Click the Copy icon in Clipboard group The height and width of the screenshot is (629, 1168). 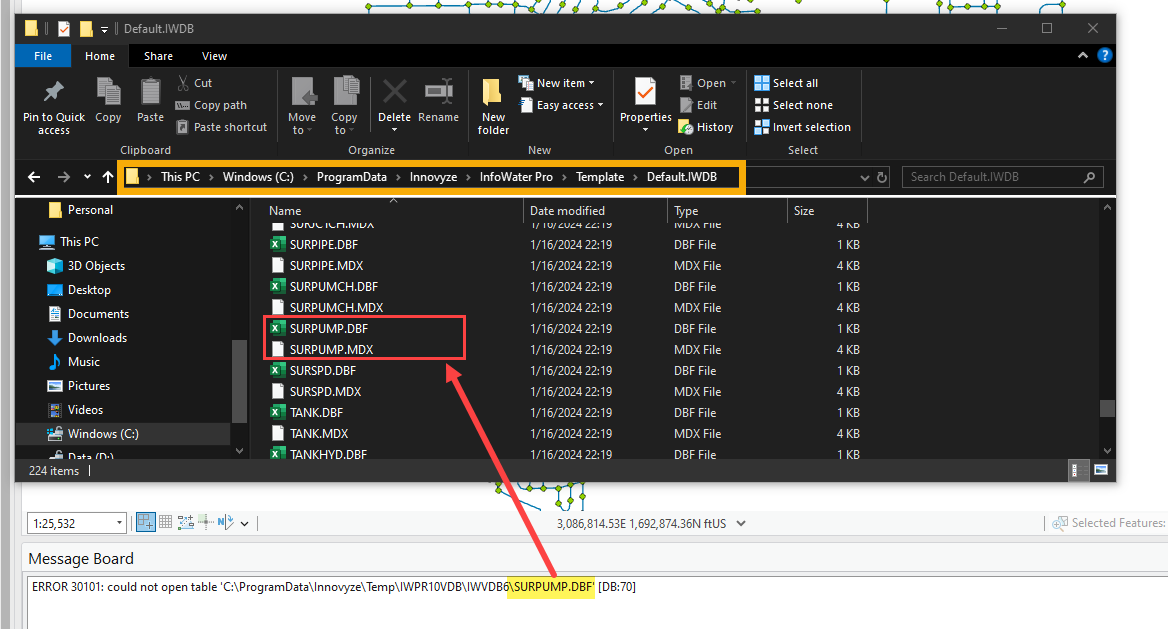[x=108, y=92]
